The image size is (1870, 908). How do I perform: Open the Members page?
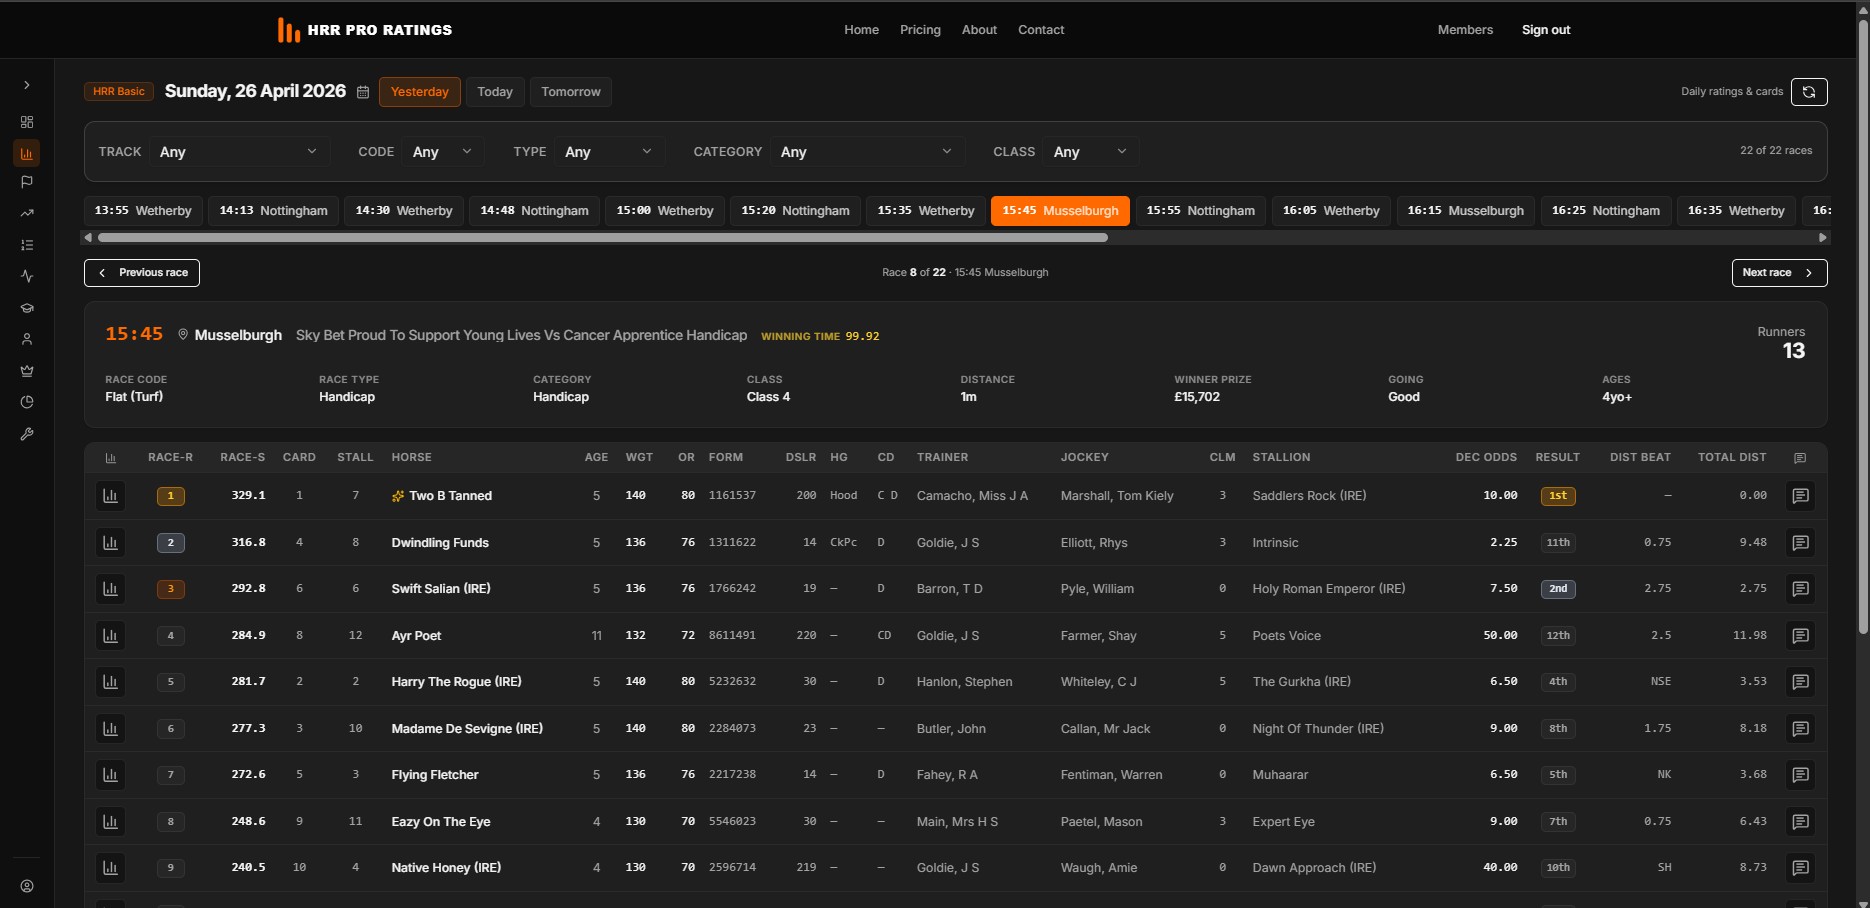(1465, 30)
